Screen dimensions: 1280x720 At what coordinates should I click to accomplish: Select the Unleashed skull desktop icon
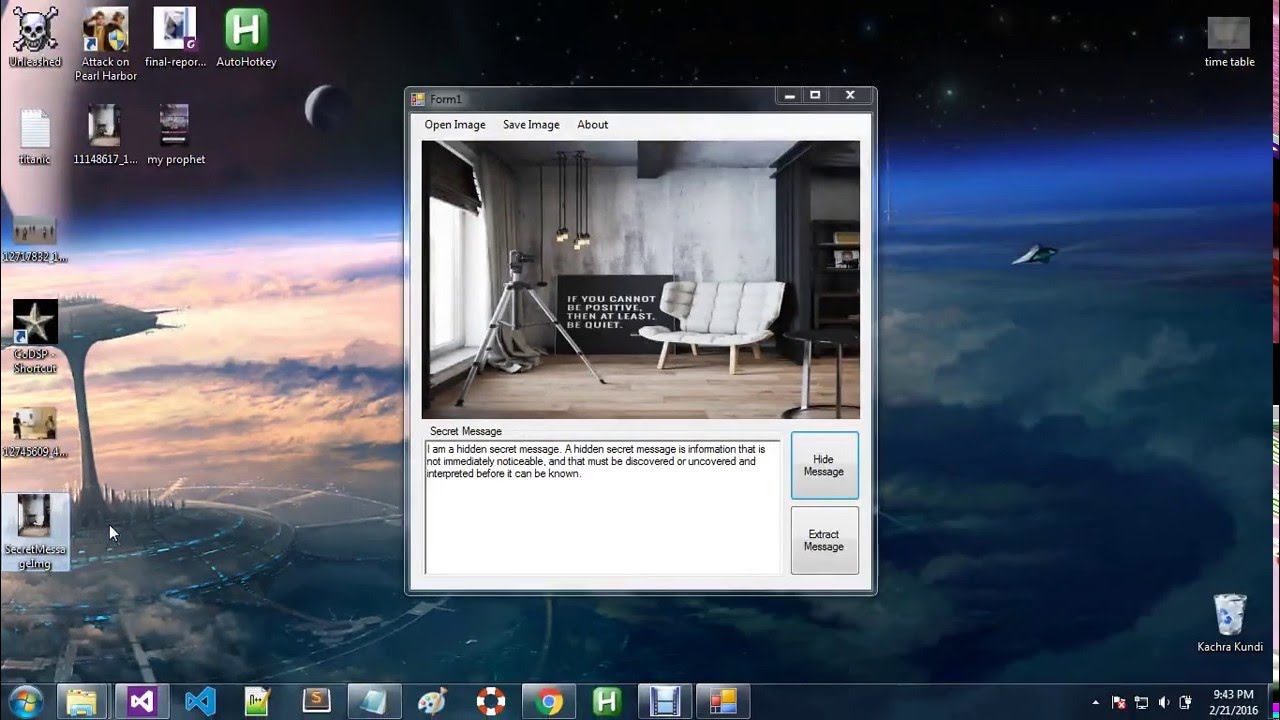point(35,38)
